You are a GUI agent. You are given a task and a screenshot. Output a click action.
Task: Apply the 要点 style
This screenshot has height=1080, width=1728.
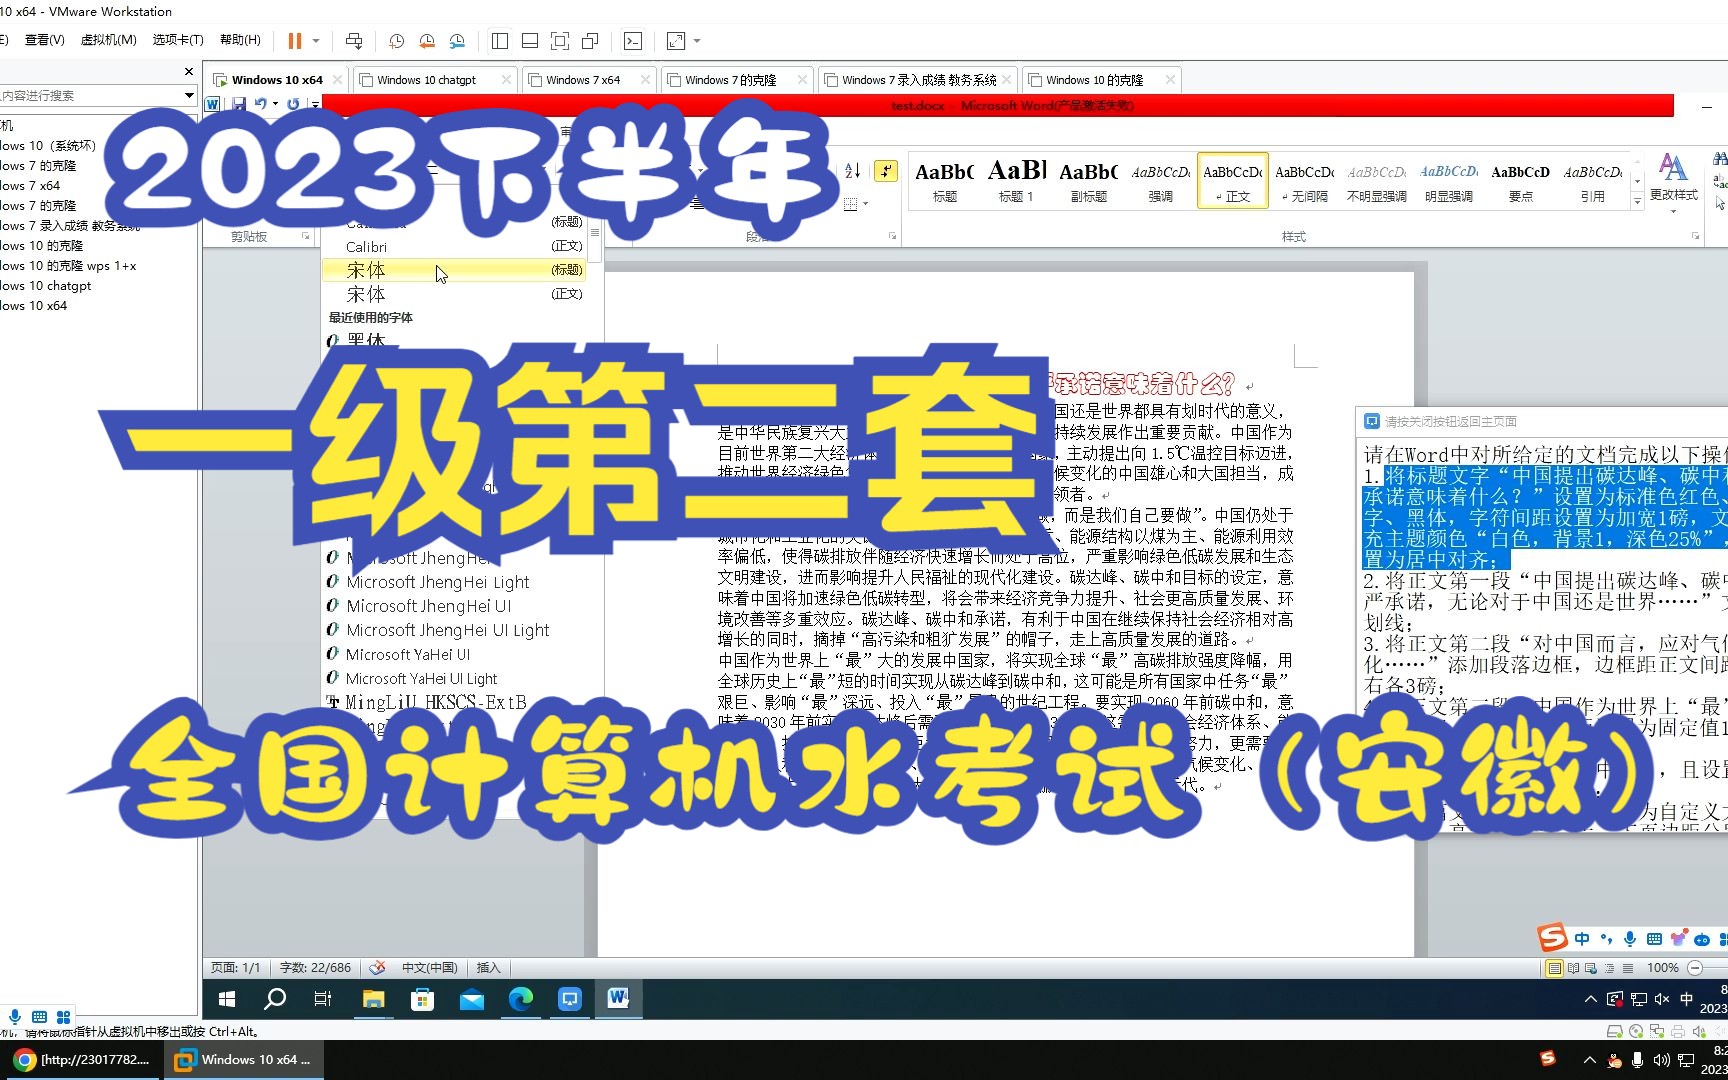pos(1520,181)
